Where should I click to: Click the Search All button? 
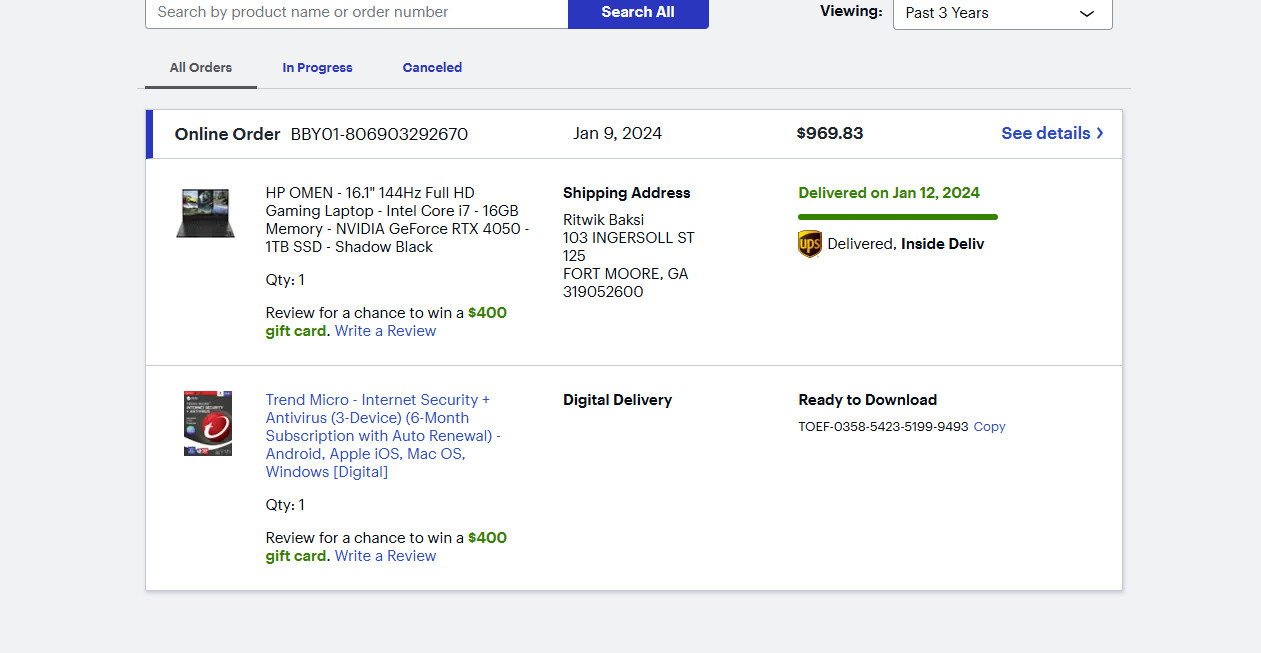(638, 12)
